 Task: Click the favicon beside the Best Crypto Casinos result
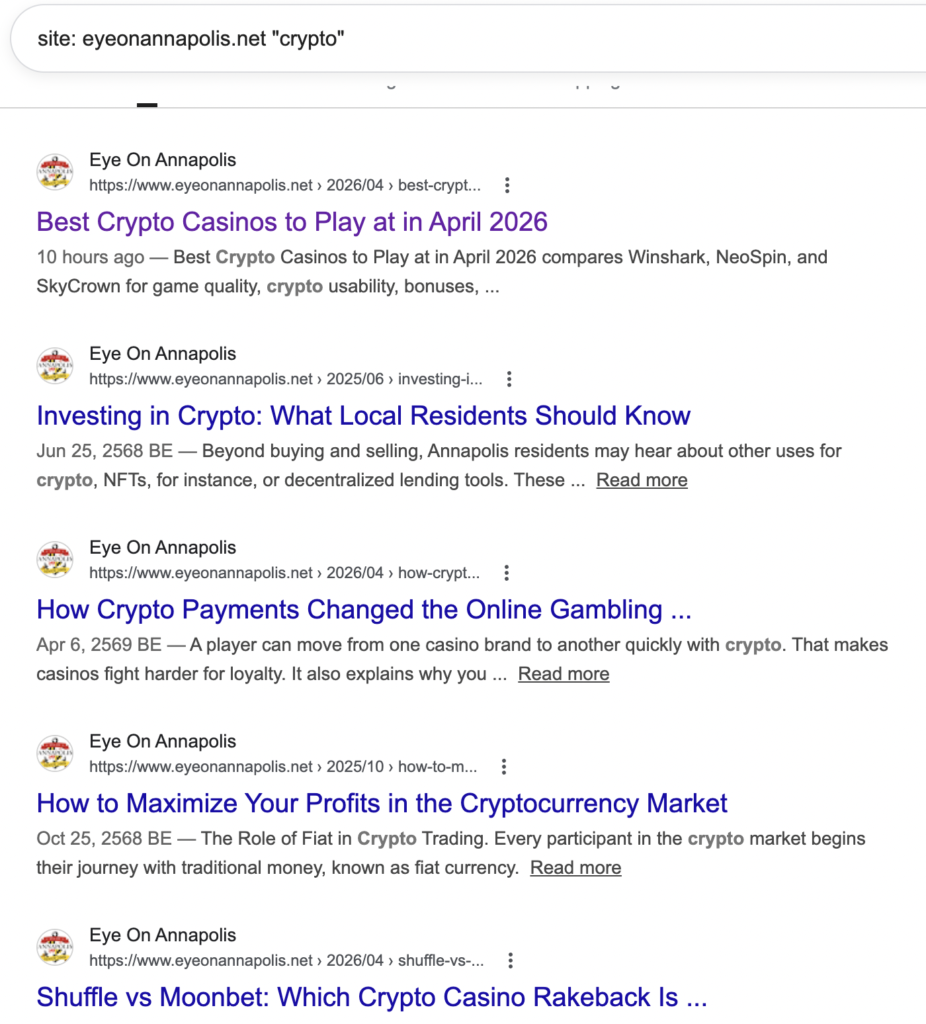[55, 172]
